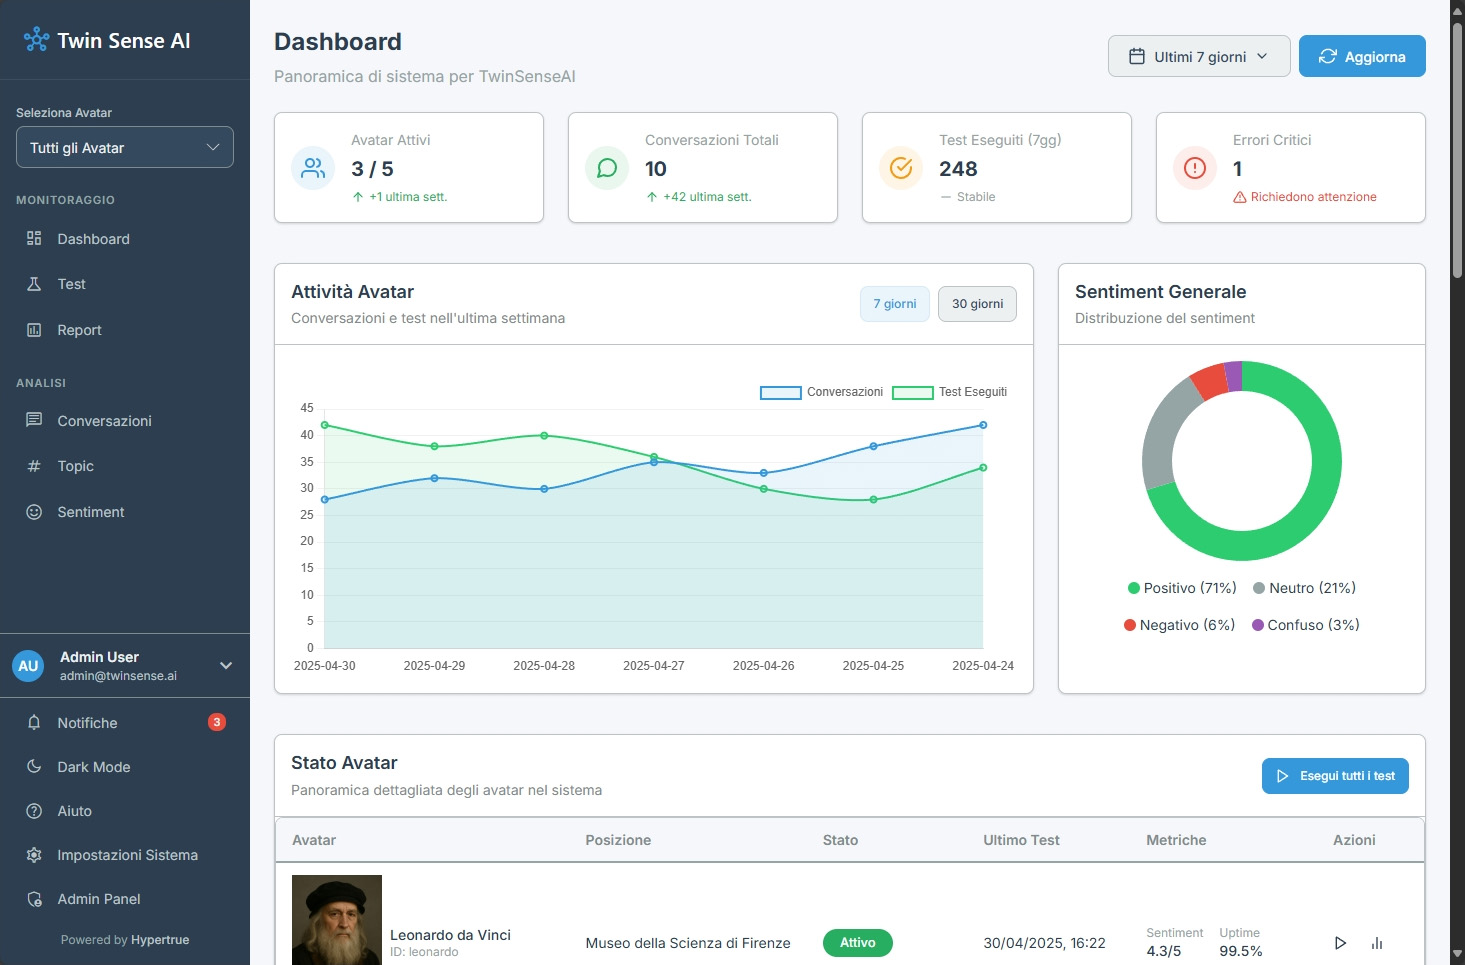Toggle Dark Mode in the sidebar
The image size is (1465, 965).
[x=93, y=767]
